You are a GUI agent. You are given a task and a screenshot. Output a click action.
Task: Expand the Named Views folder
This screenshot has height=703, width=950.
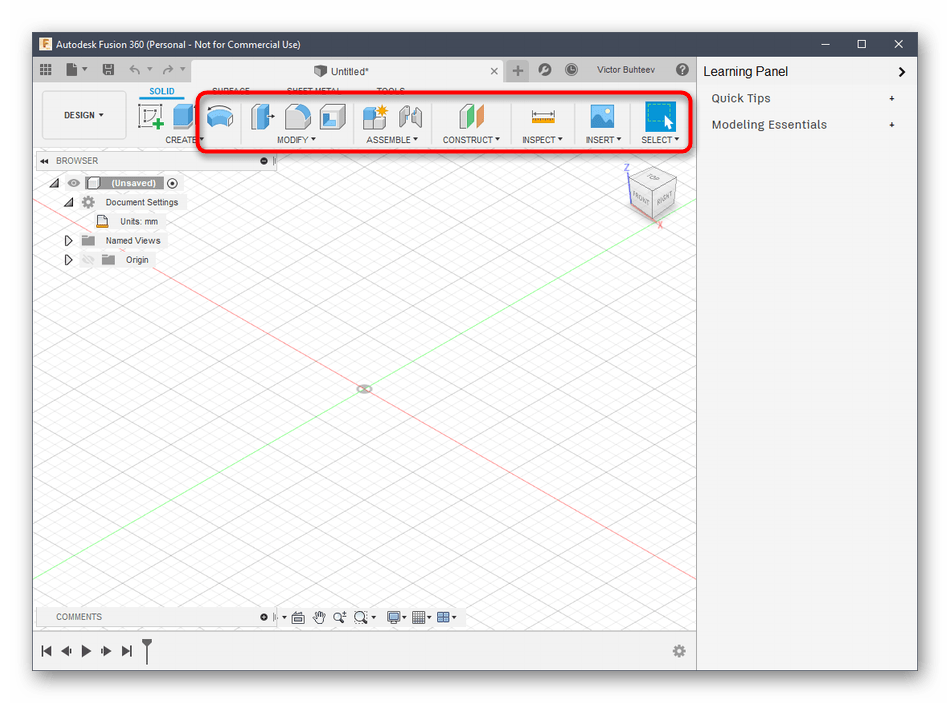pyautogui.click(x=68, y=241)
